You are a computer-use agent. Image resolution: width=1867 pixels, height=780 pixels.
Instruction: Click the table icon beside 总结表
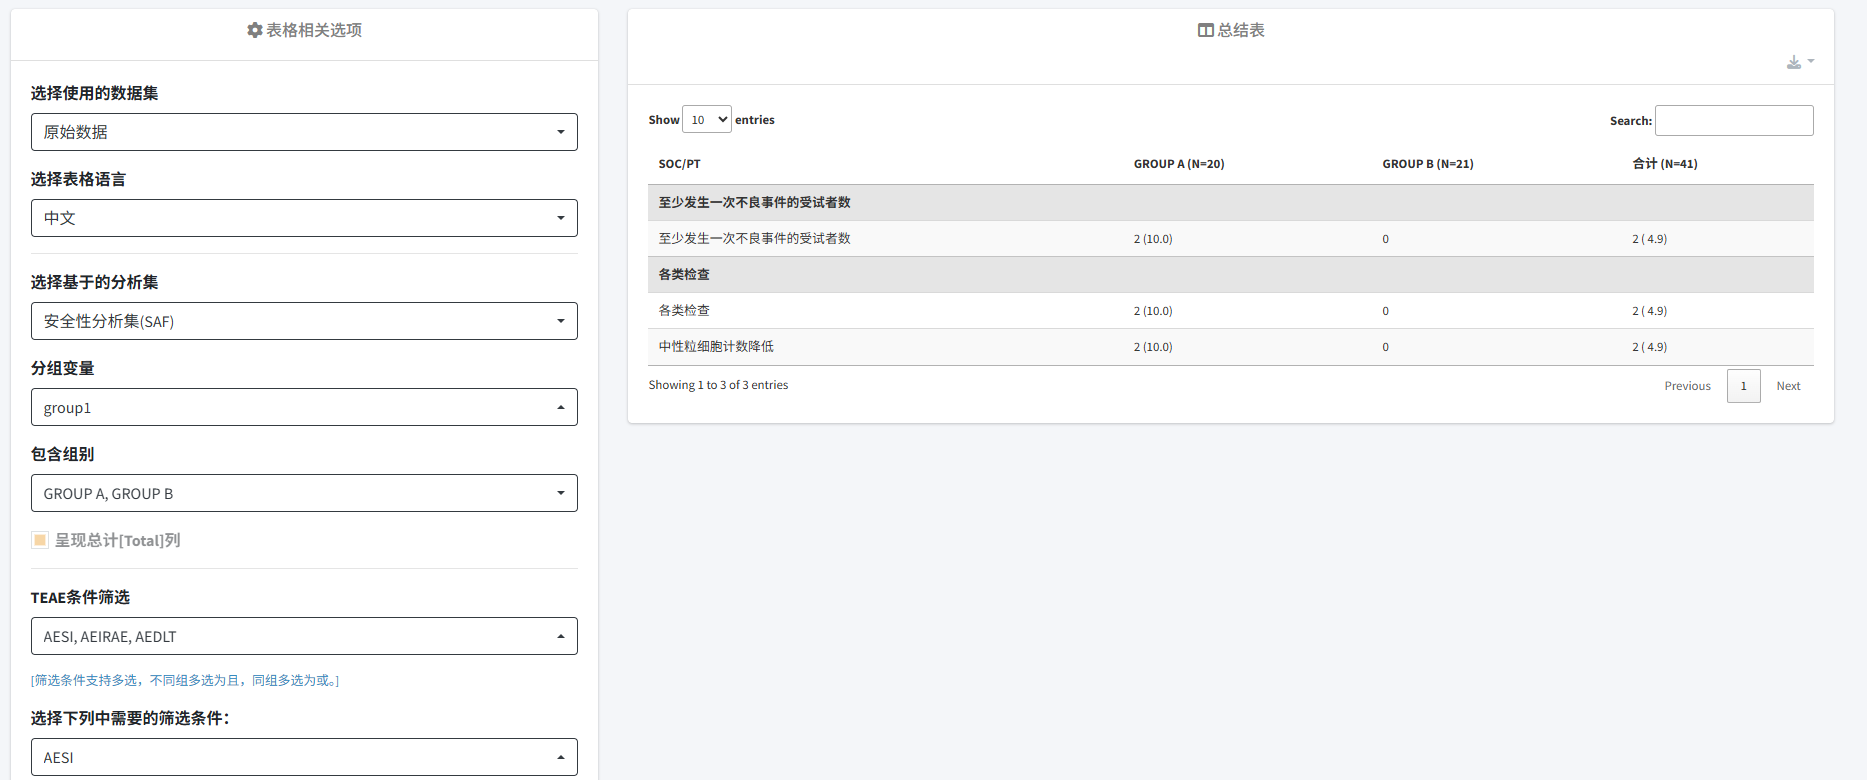(x=1205, y=31)
